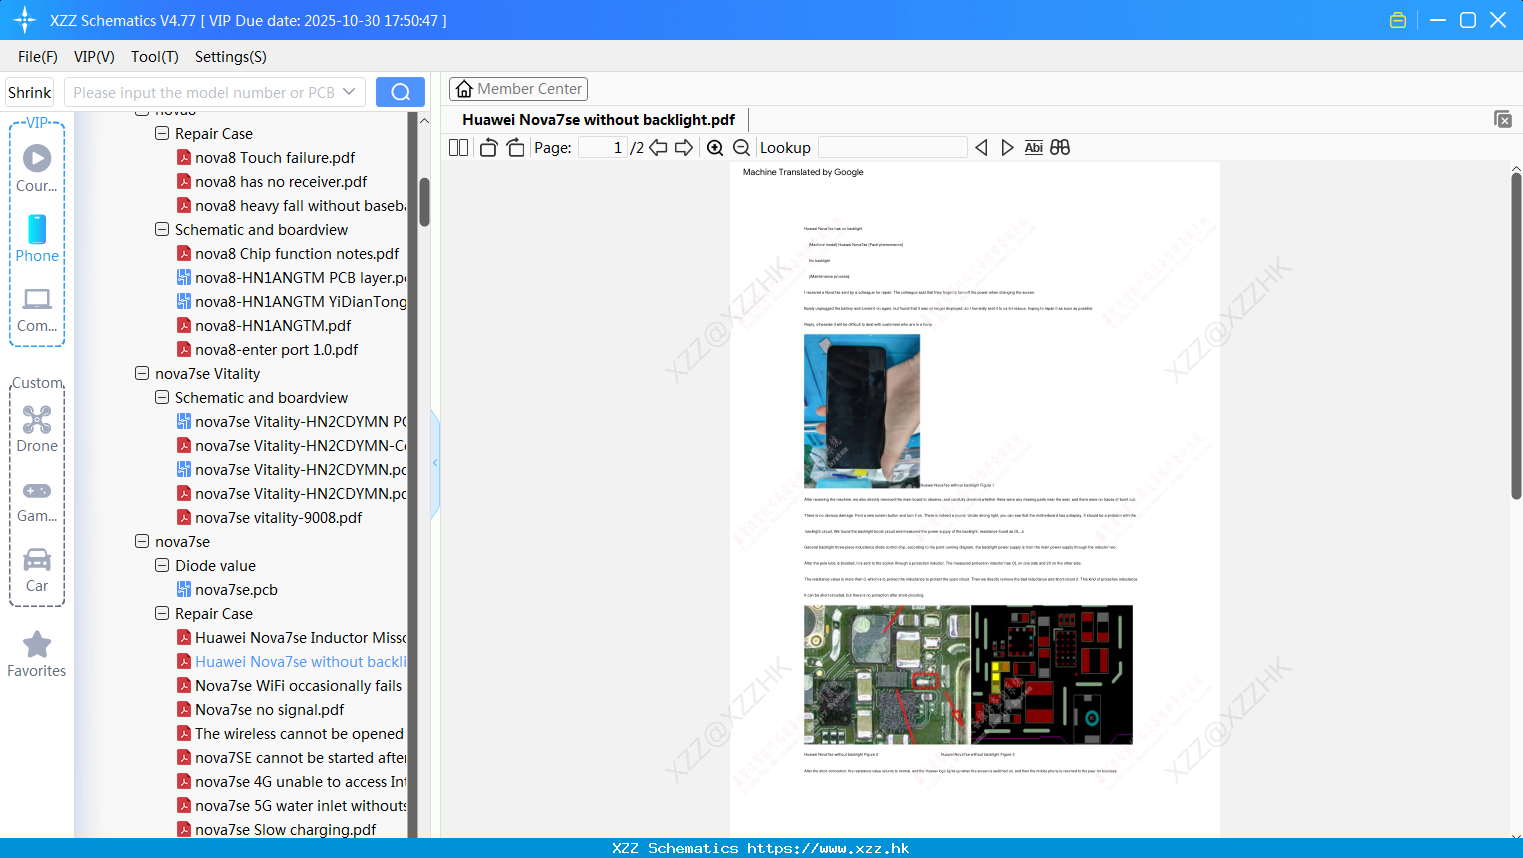Open the Favorites star
The height and width of the screenshot is (858, 1523).
point(37,655)
